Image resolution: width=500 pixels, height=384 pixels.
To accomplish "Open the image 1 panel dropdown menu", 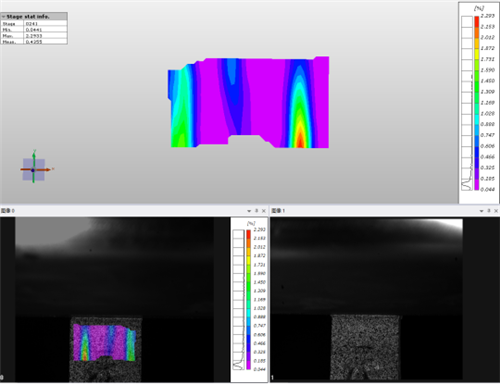I will point(481,211).
